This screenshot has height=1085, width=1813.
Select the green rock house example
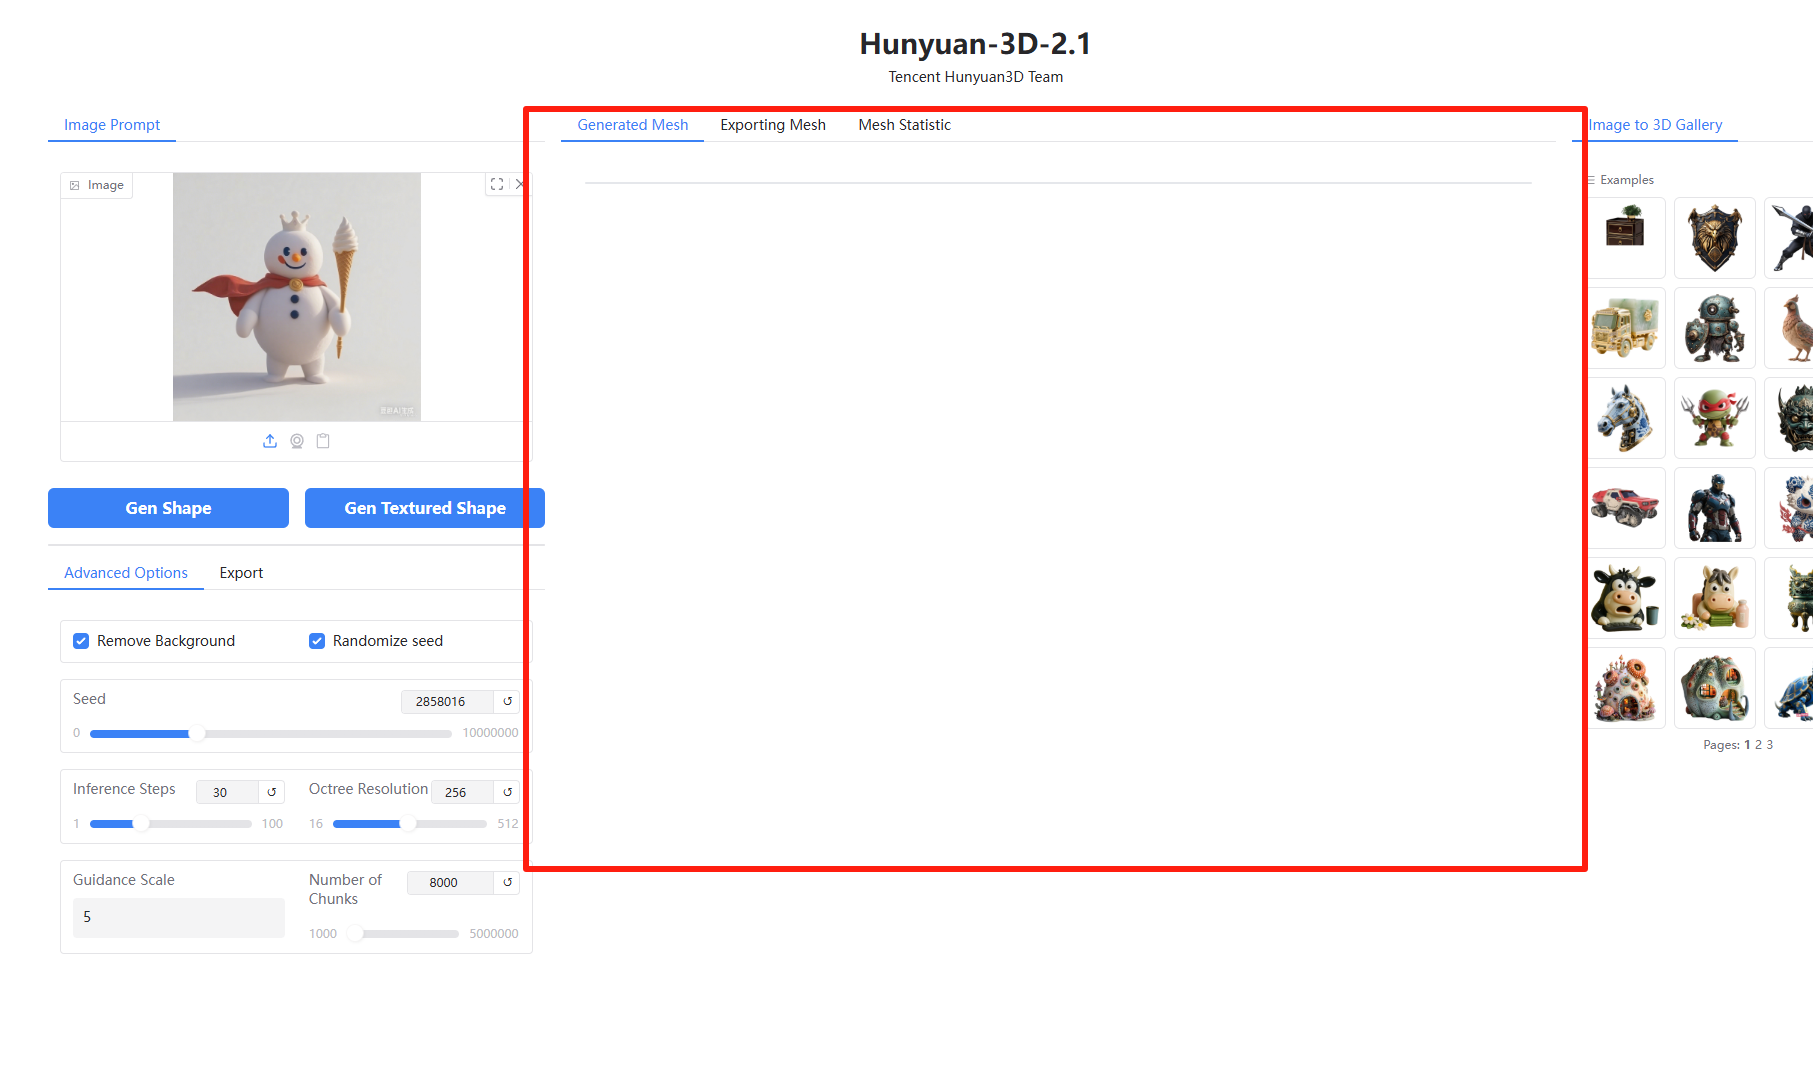1715,688
